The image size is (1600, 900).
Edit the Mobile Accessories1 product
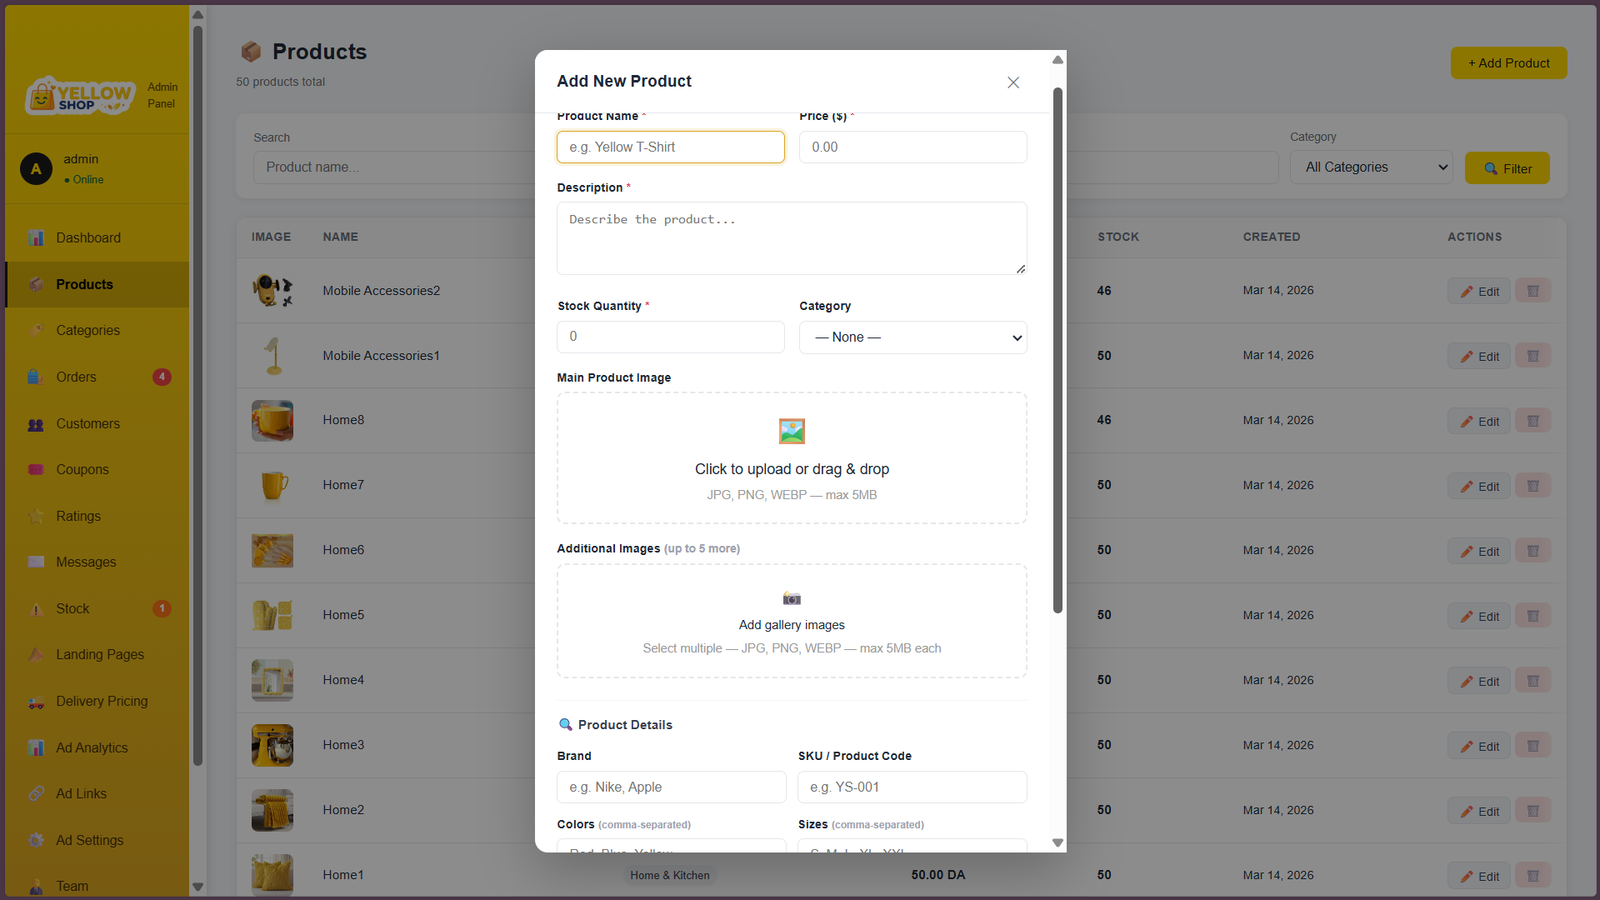[1478, 356]
